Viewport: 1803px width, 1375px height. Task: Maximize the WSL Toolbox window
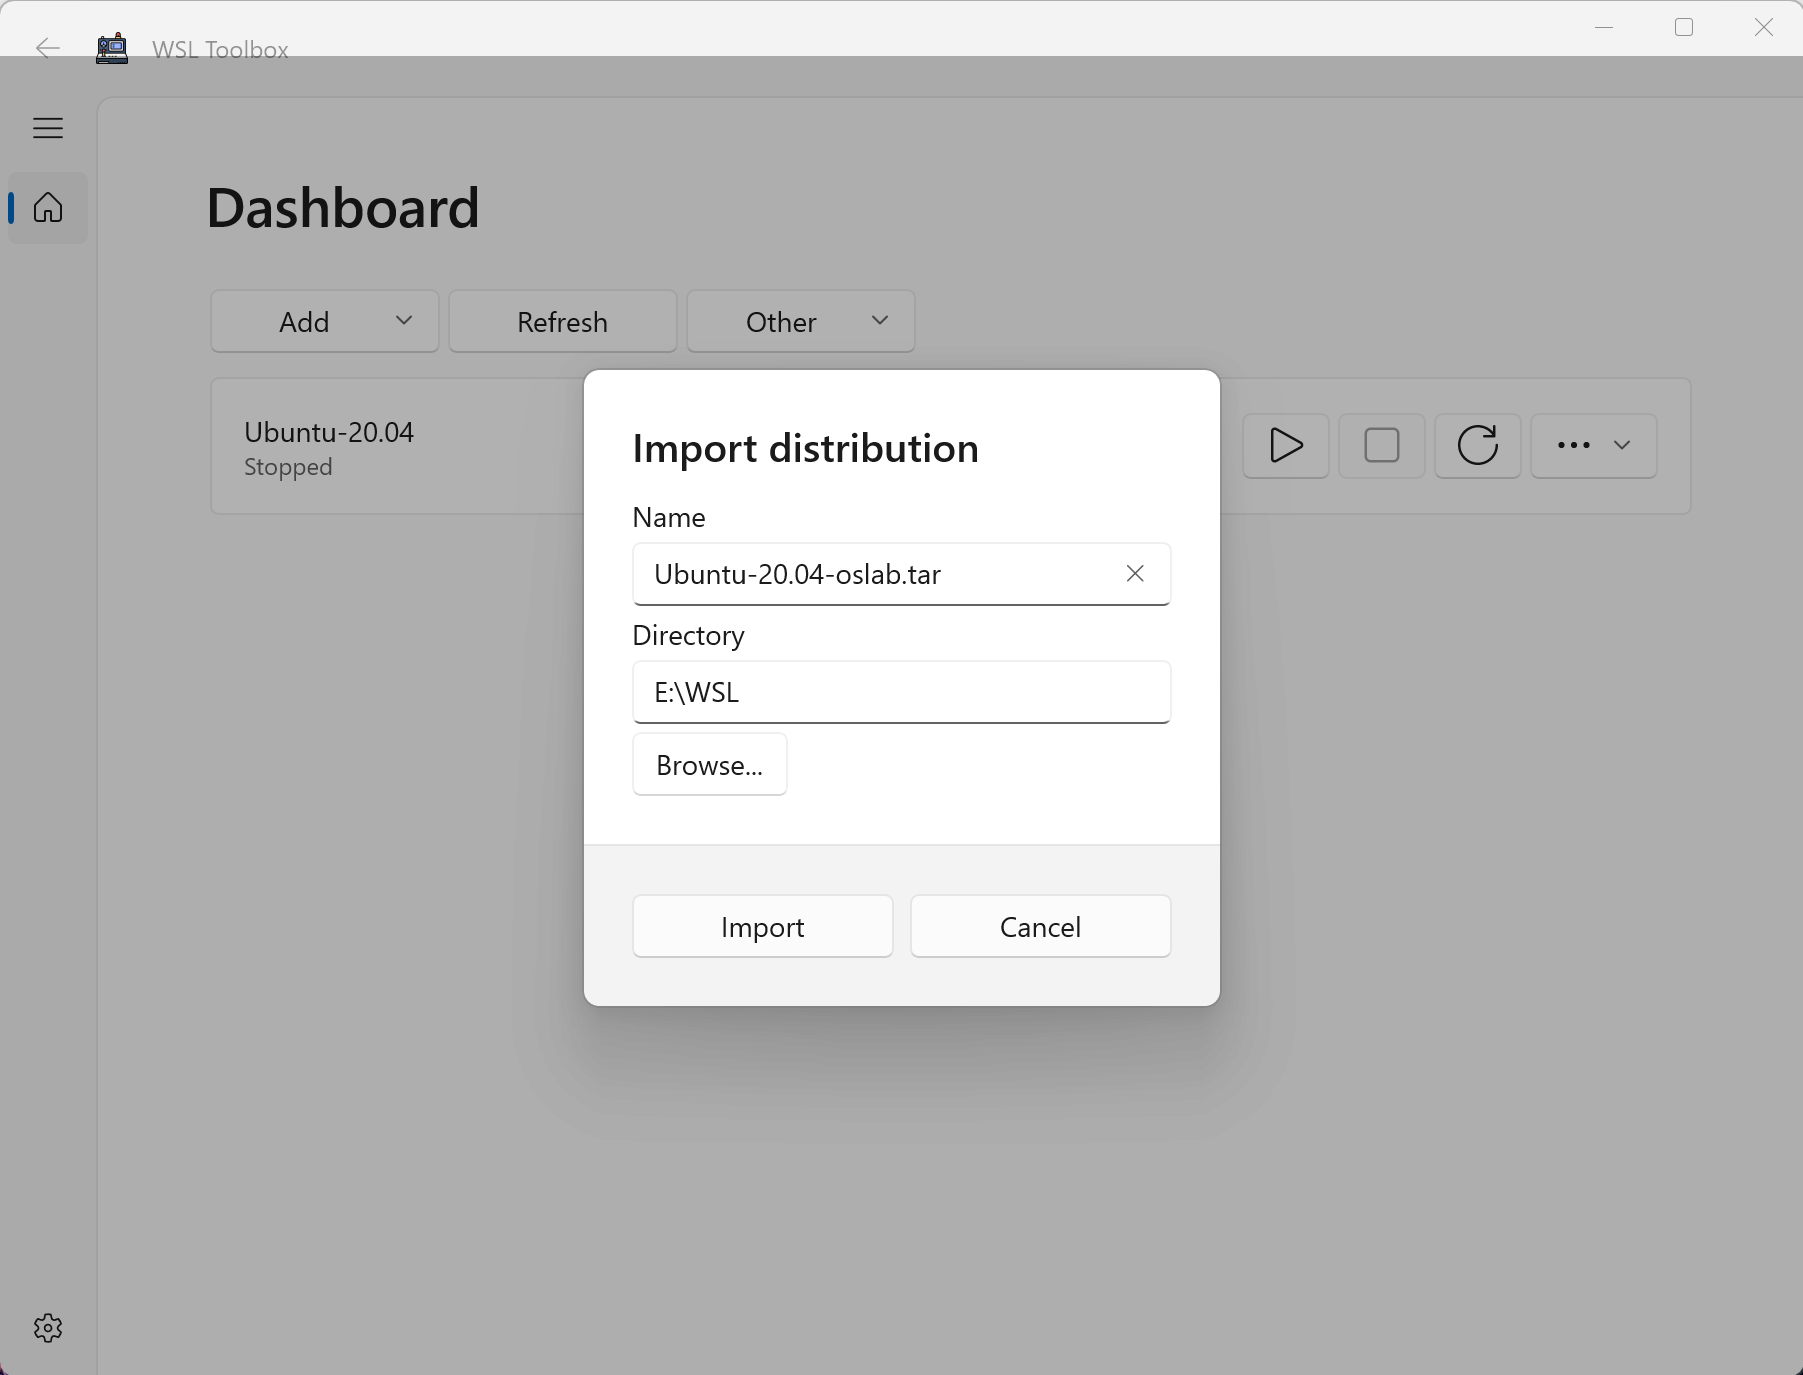pos(1684,28)
